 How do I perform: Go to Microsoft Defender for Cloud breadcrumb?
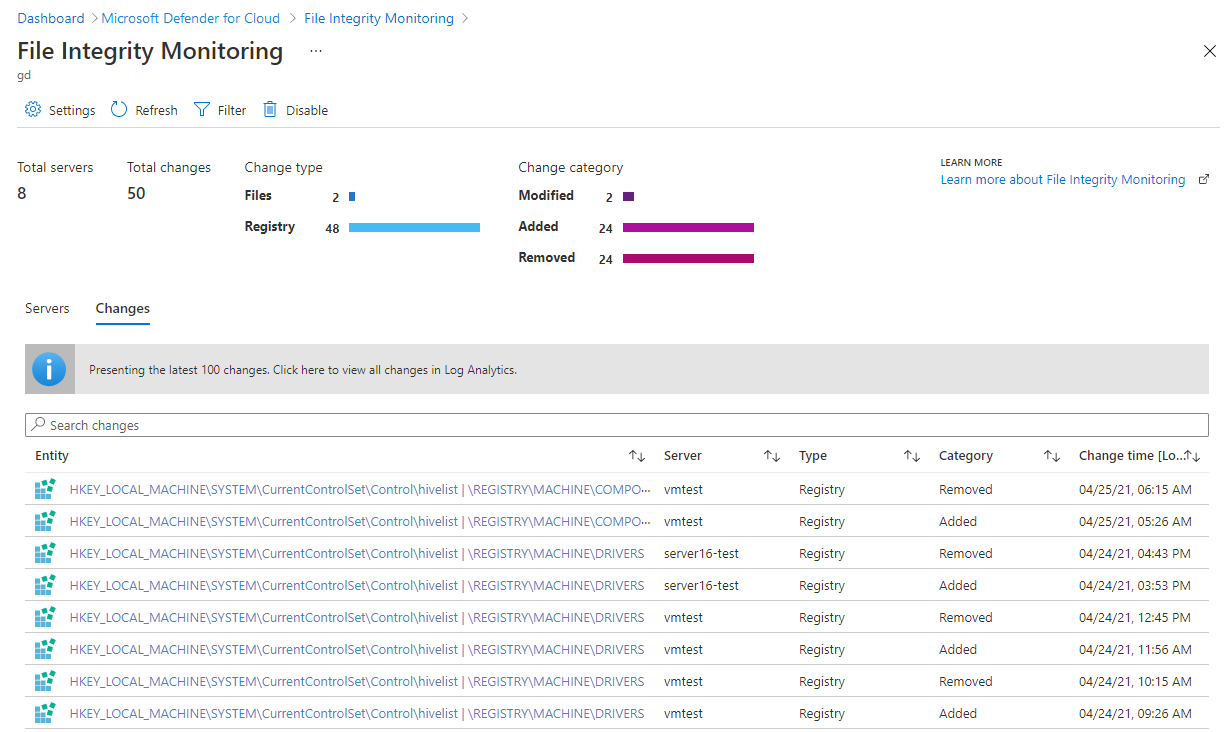(x=190, y=18)
